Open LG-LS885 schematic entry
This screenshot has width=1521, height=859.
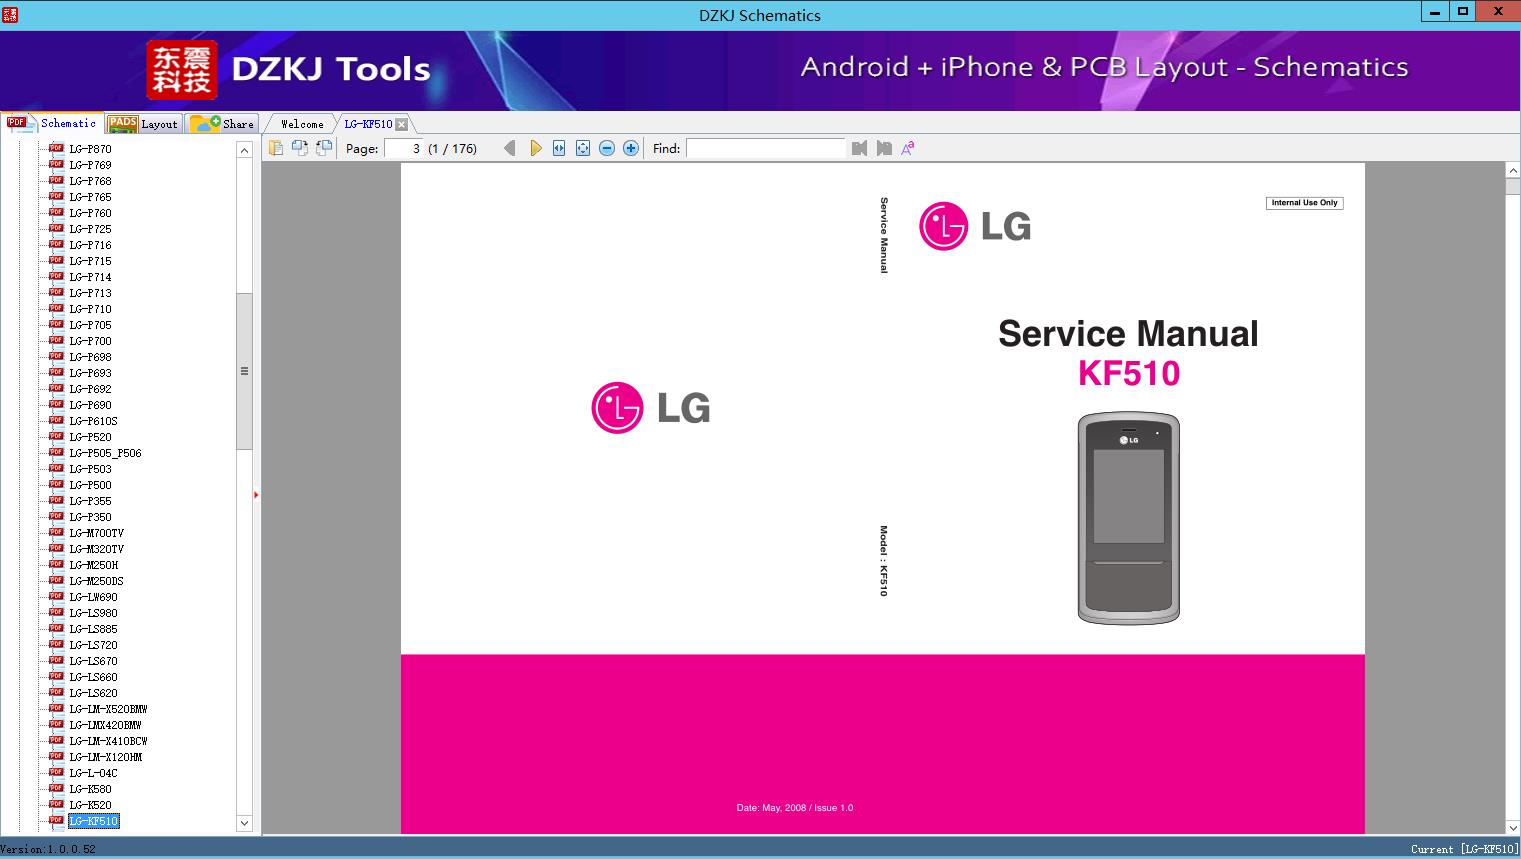93,629
